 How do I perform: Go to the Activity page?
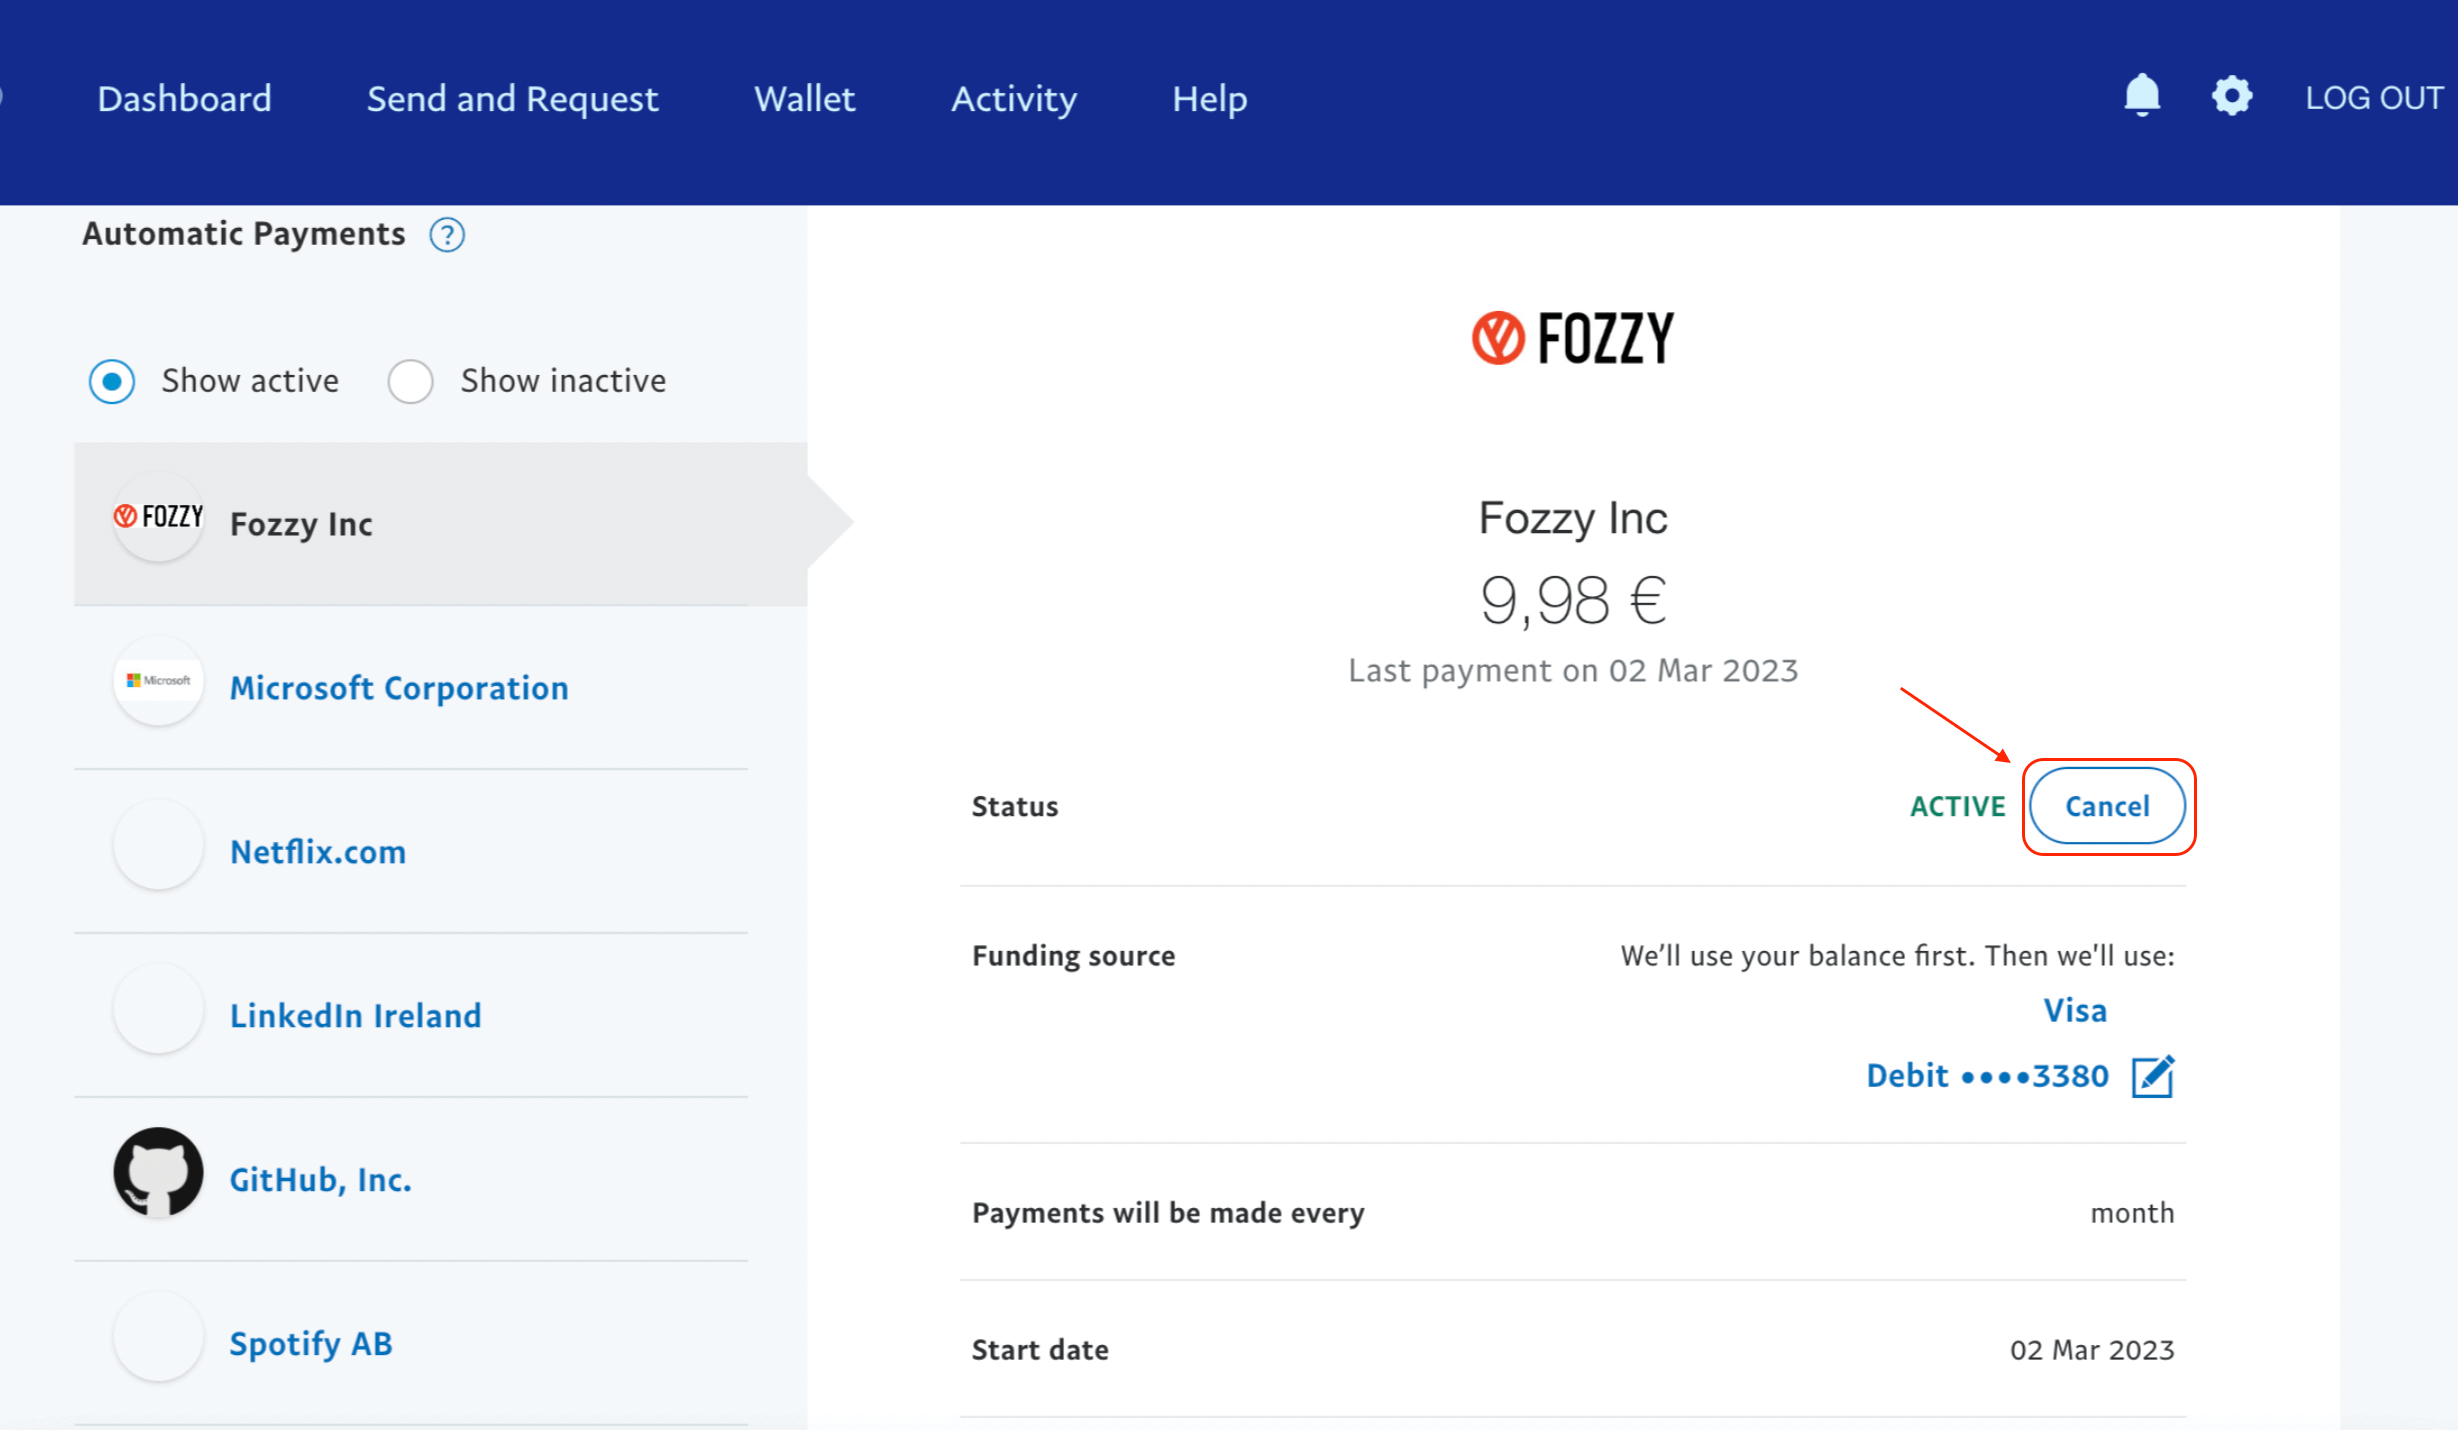(x=1013, y=99)
